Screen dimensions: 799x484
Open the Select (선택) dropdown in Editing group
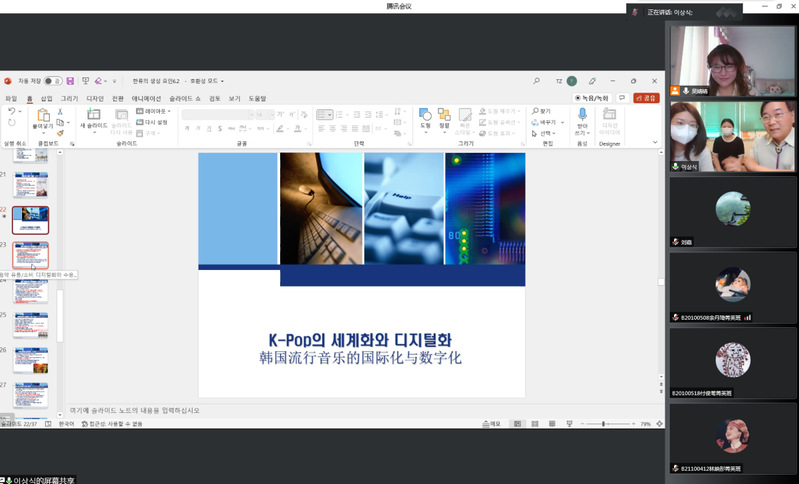(546, 133)
